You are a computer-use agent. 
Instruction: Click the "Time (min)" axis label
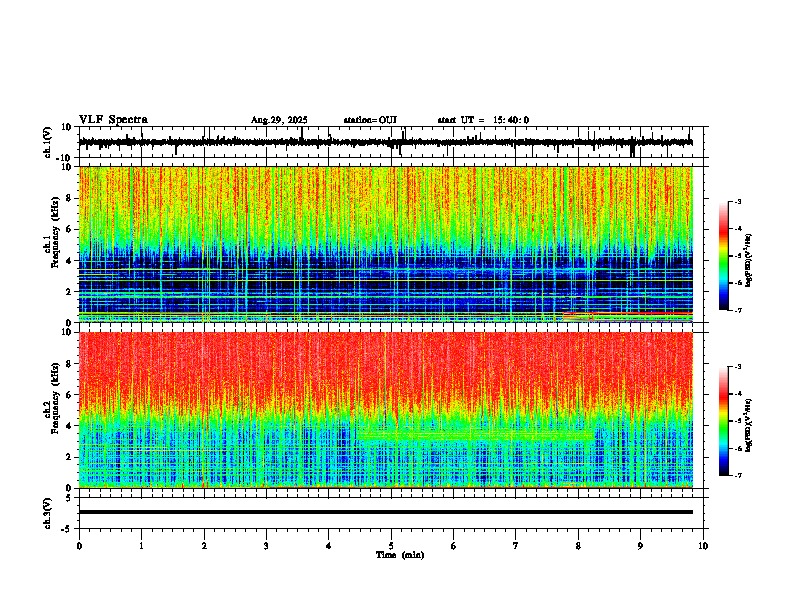click(x=400, y=555)
